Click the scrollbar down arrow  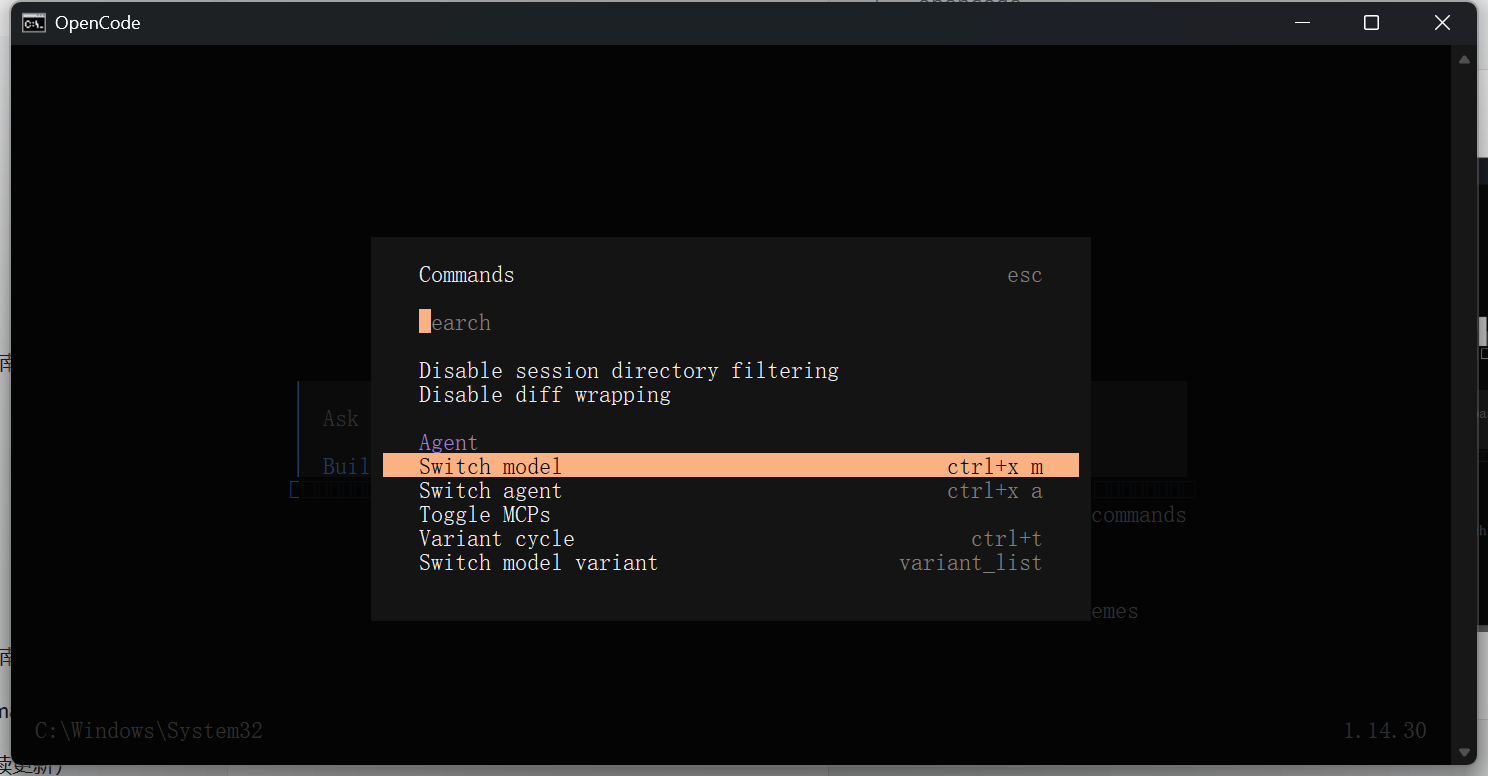click(1465, 752)
